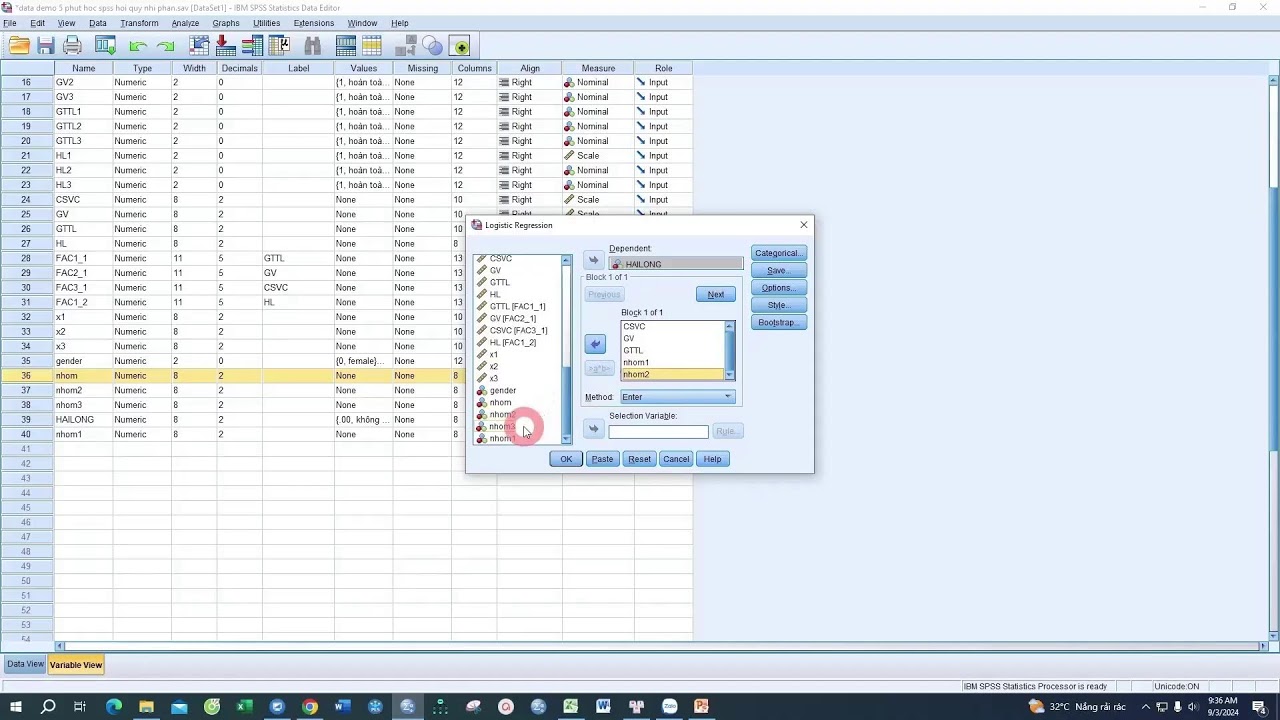Click the Go to variable icon with red arrow
Viewport: 1280px width, 720px height.
226,46
